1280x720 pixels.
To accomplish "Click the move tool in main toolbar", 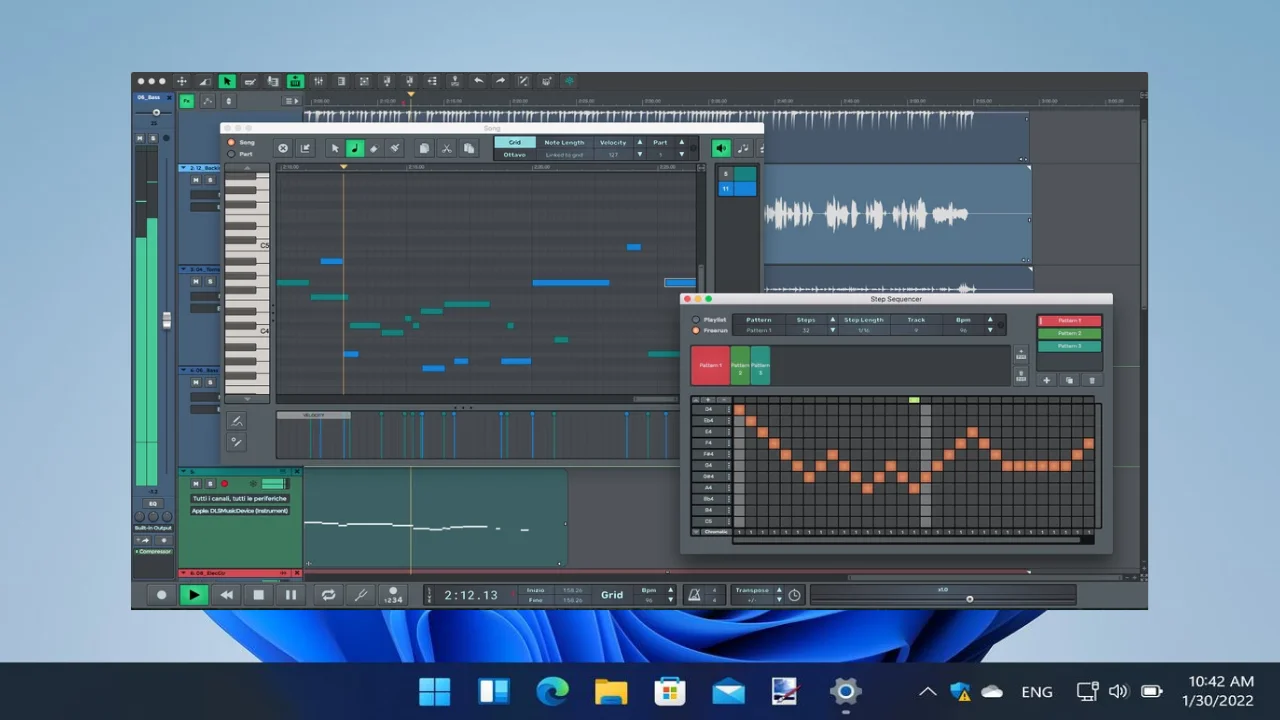I will [x=182, y=81].
